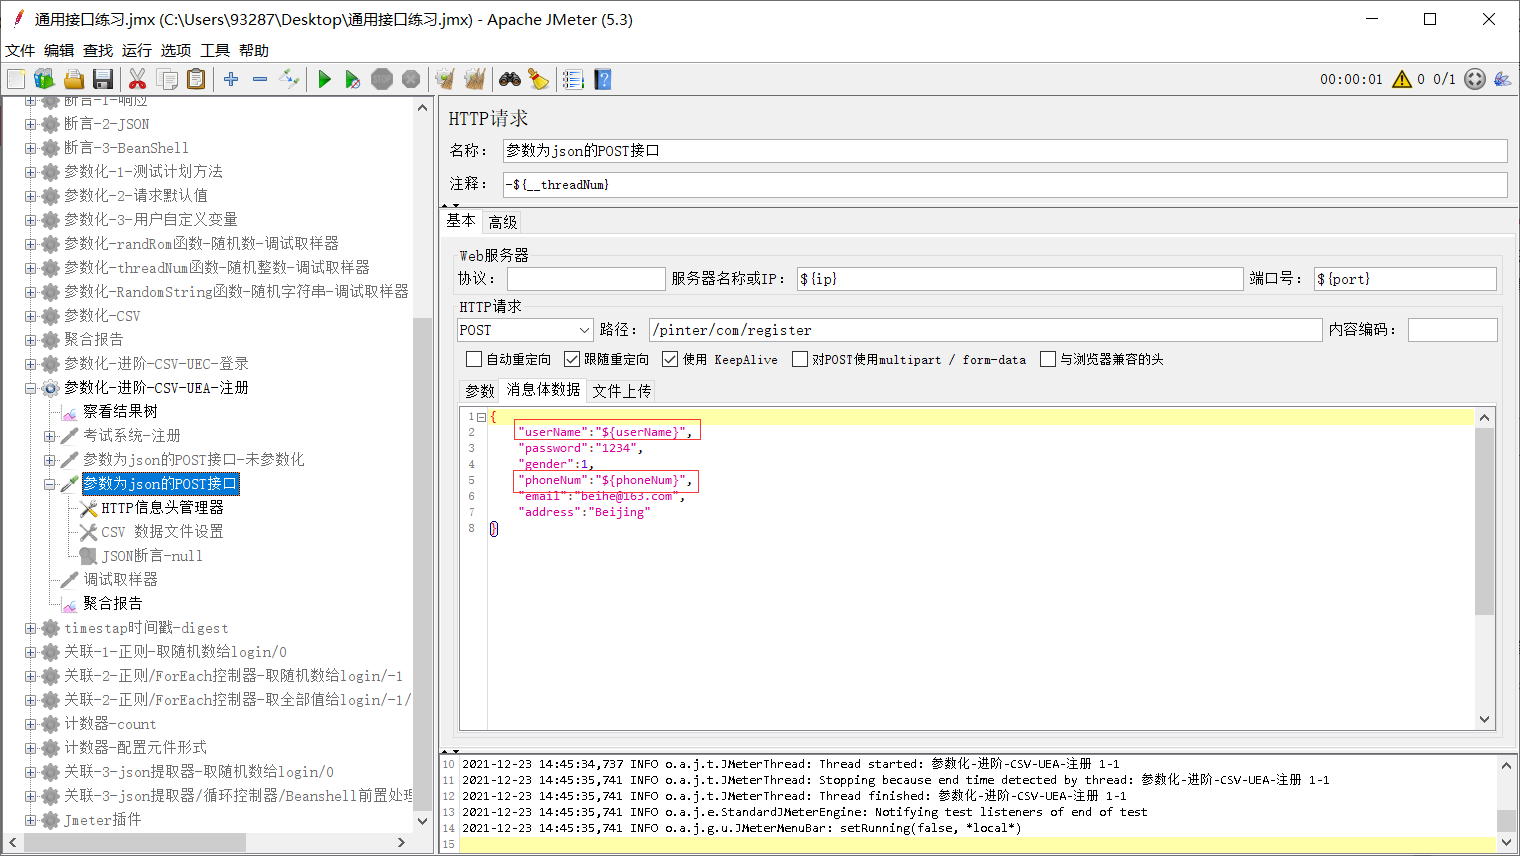Switch to the 文件上传 tab

621,391
